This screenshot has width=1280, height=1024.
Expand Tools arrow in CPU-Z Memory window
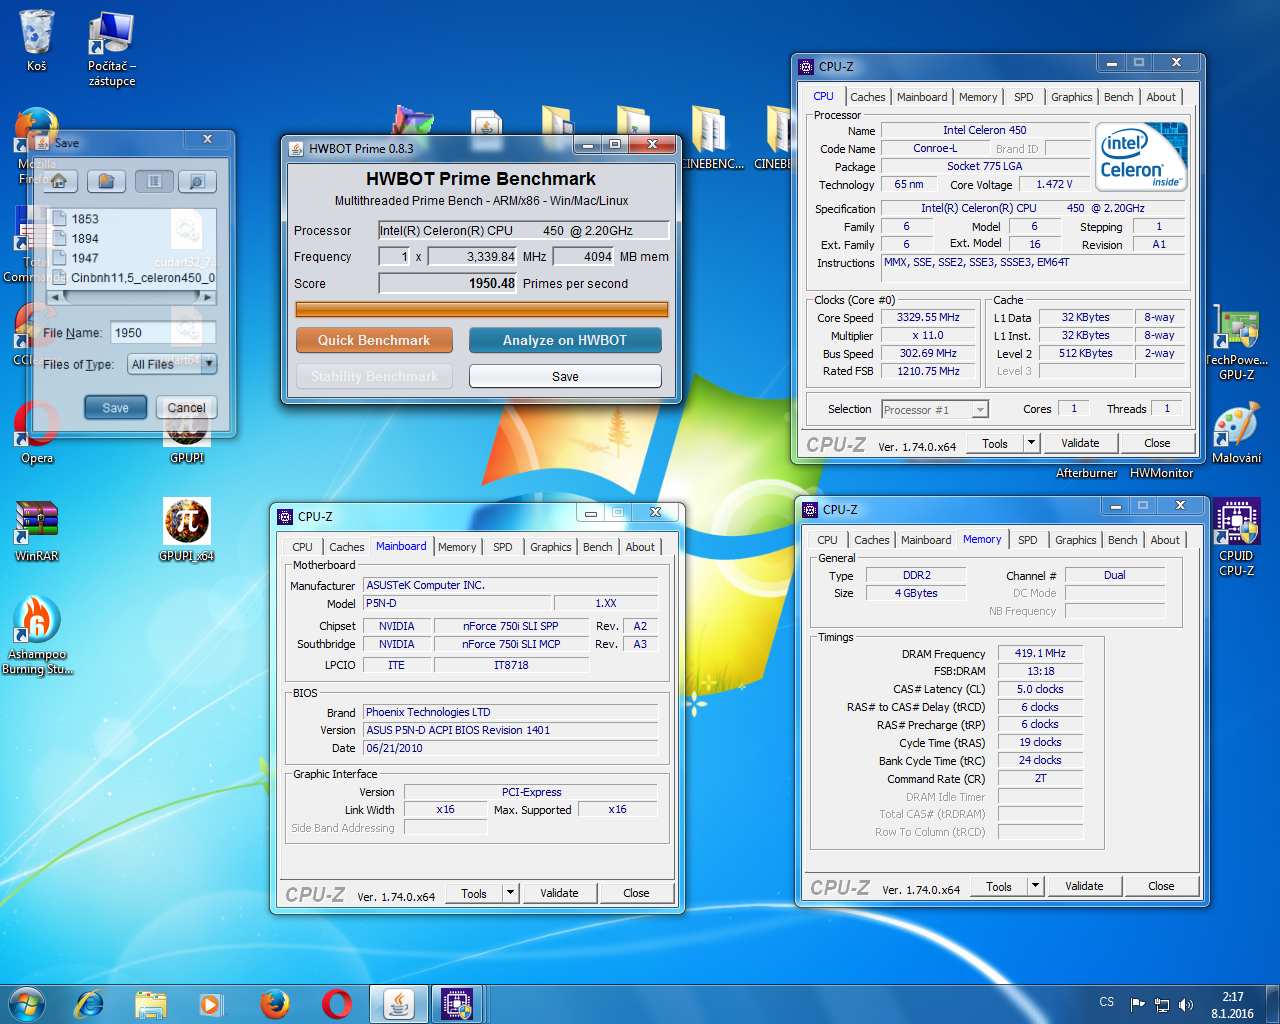(x=1036, y=886)
